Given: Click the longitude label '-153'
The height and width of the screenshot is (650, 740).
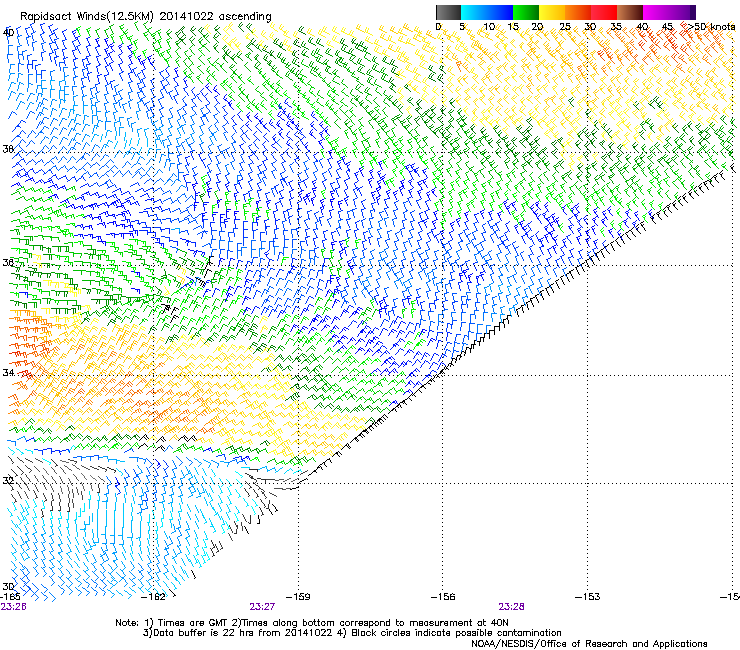Looking at the screenshot, I should coord(587,597).
